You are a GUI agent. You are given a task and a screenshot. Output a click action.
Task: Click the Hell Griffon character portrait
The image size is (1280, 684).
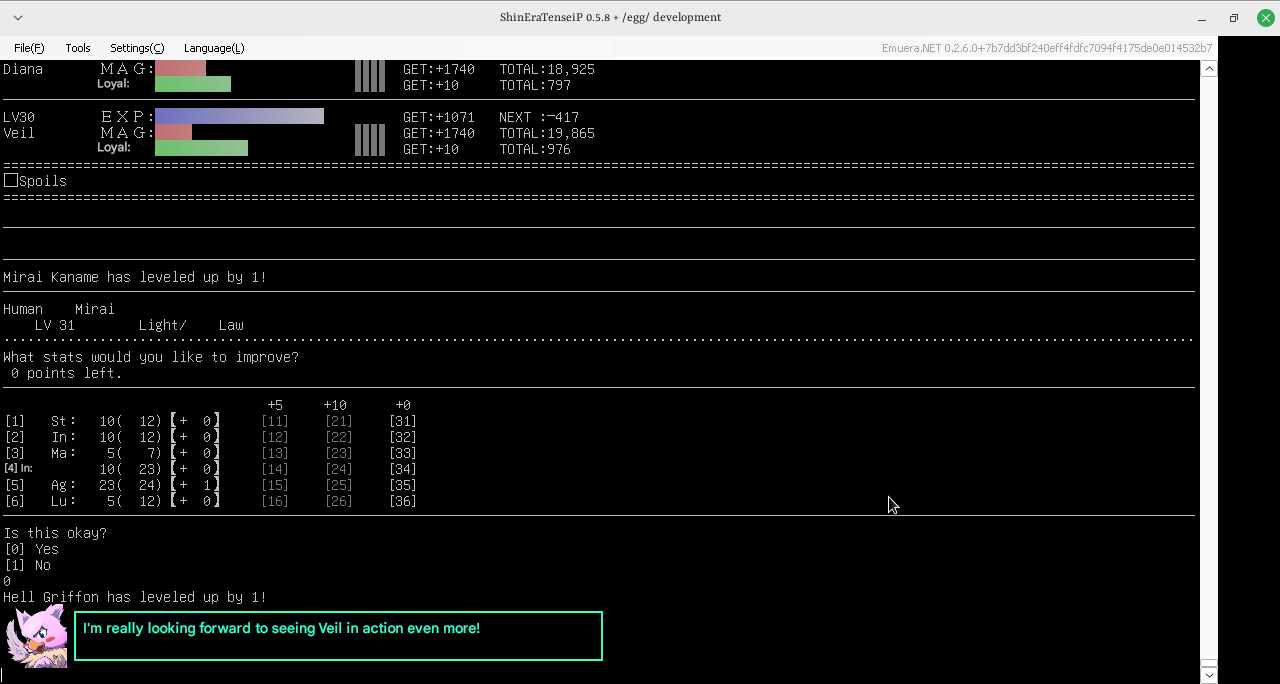[36, 635]
